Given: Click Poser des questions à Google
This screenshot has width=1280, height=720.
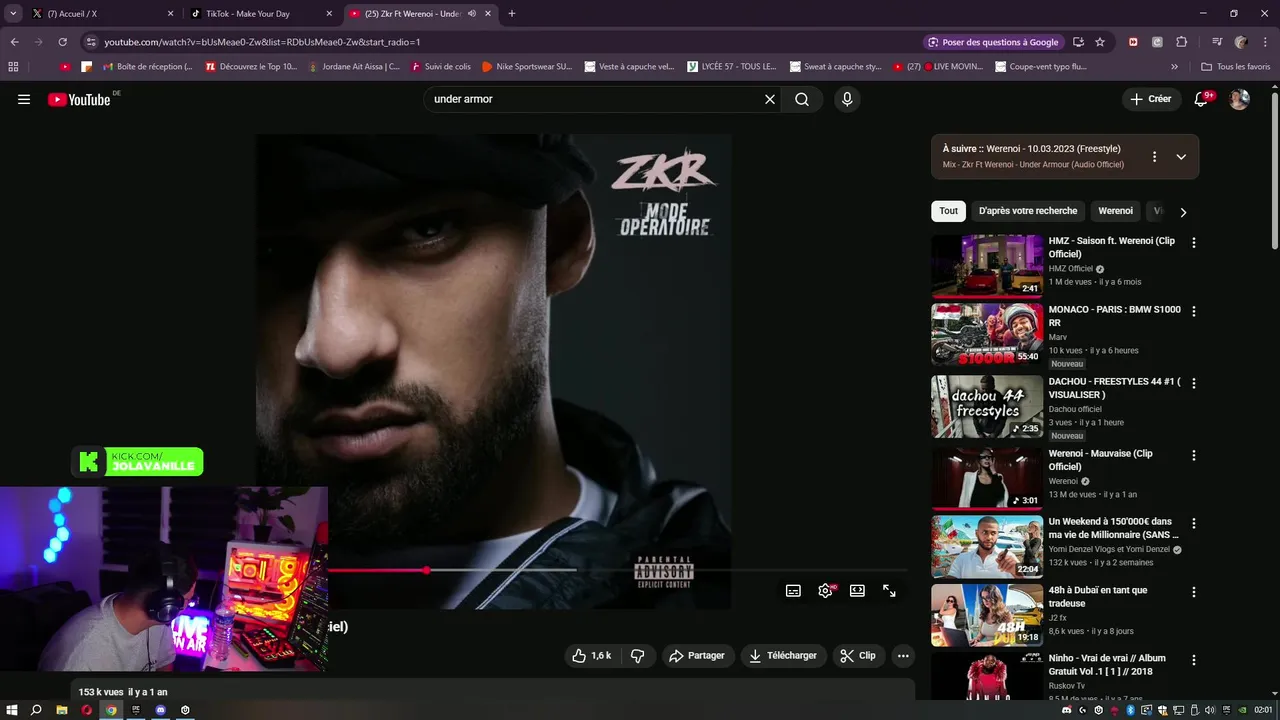Looking at the screenshot, I should pos(993,42).
